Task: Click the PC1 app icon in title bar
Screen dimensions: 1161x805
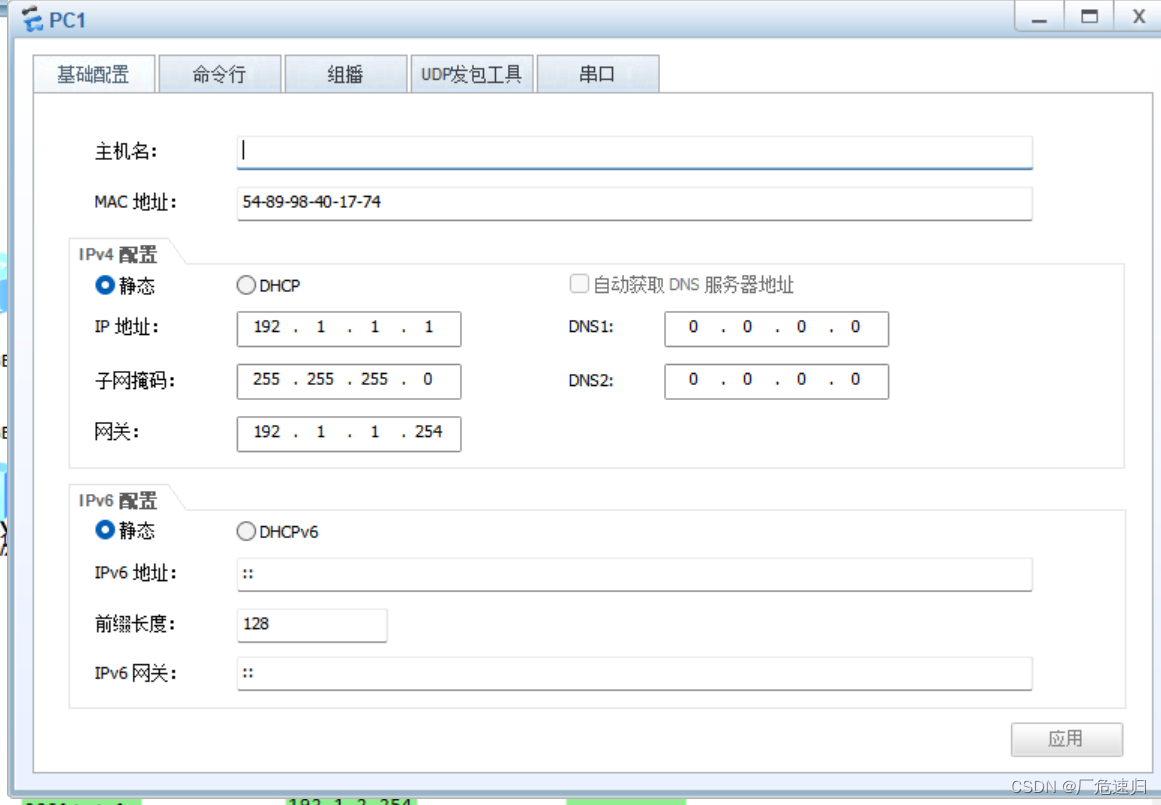Action: (x=32, y=19)
